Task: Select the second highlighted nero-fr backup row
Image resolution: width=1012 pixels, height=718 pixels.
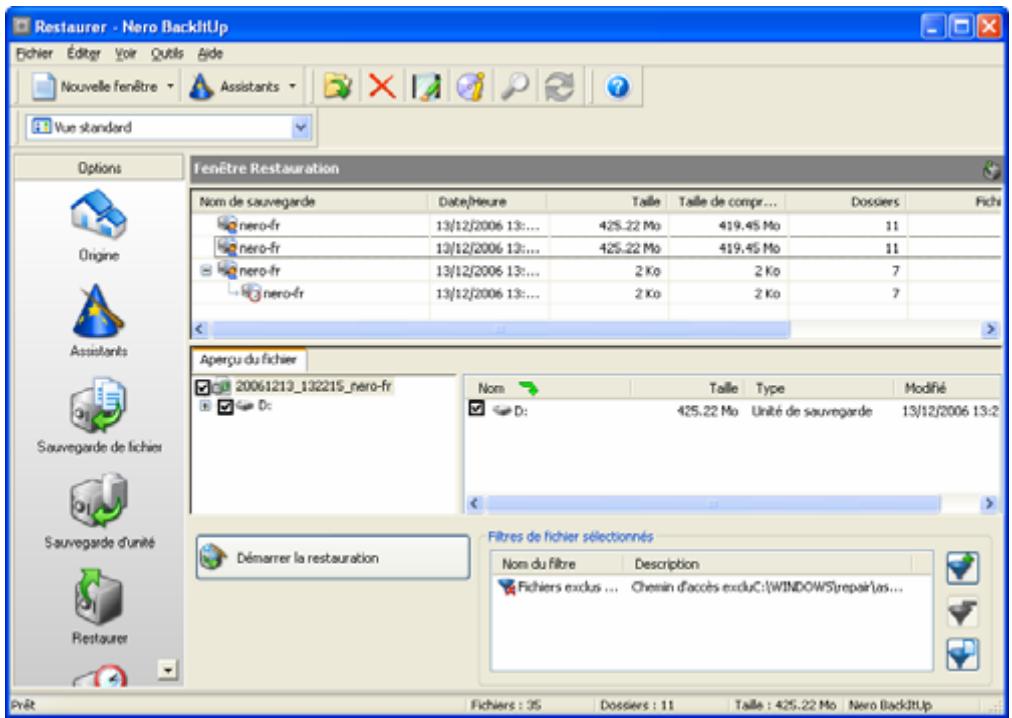Action: (x=596, y=248)
